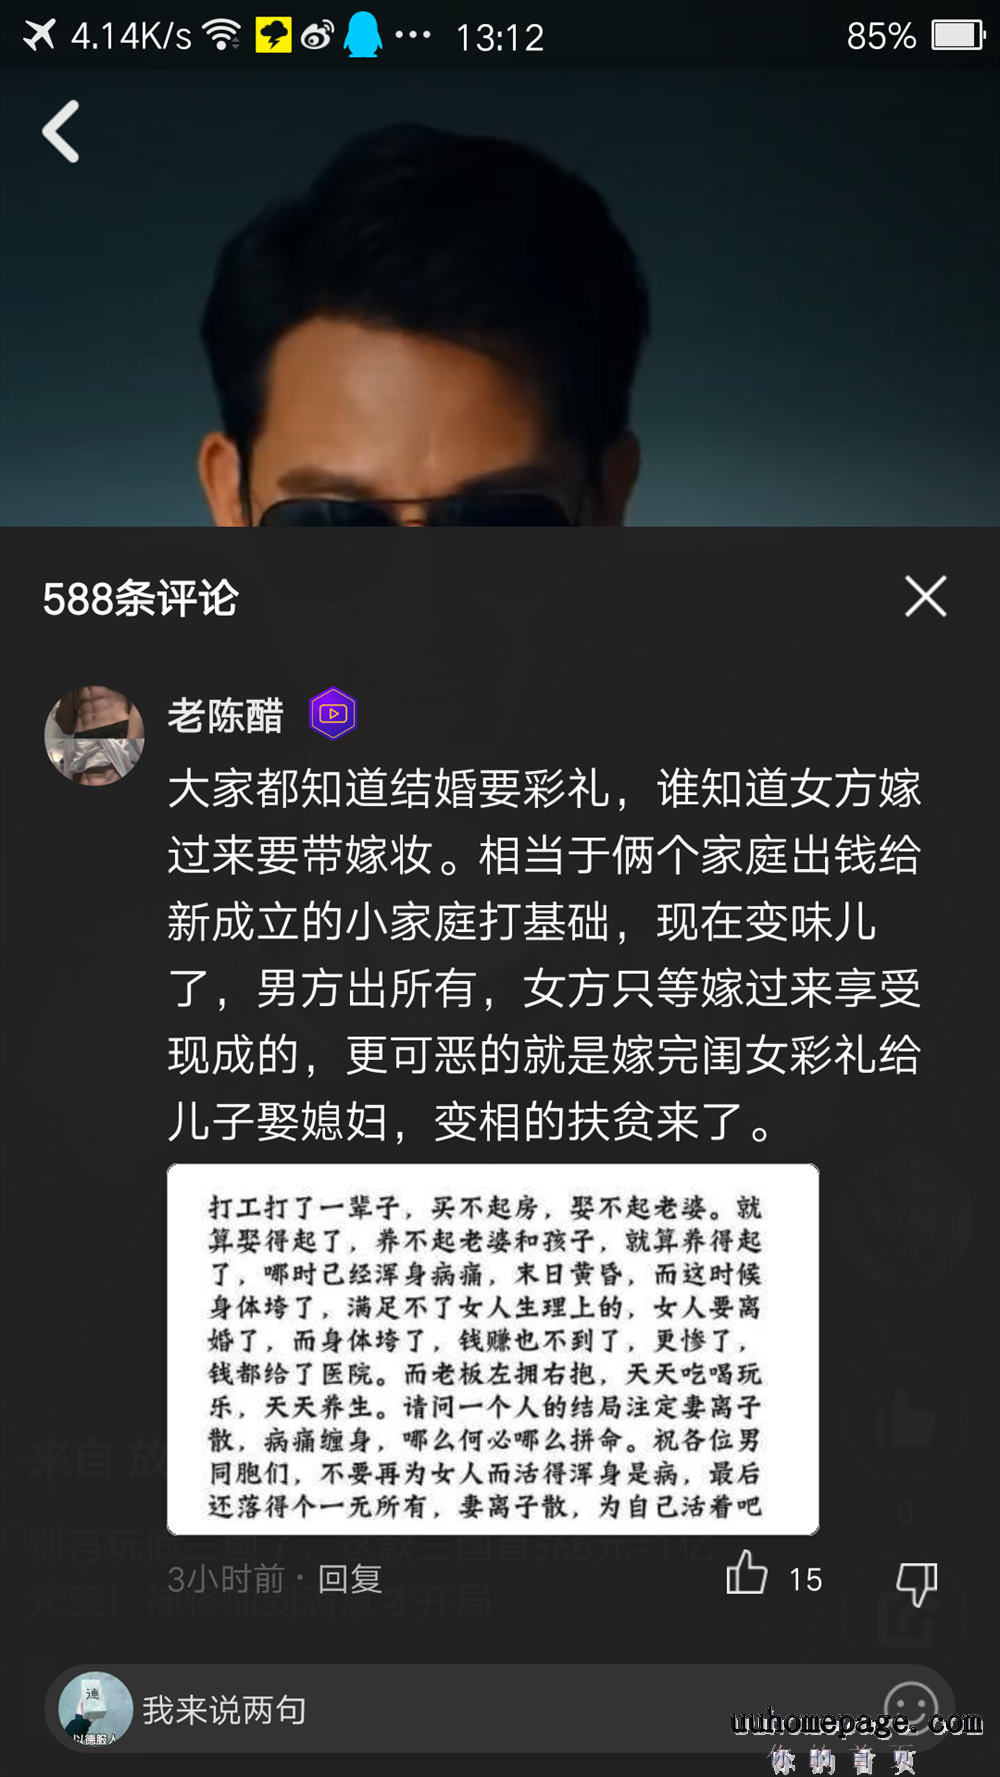Open 老陈醋's profile avatar
The height and width of the screenshot is (1777, 1000).
point(94,735)
